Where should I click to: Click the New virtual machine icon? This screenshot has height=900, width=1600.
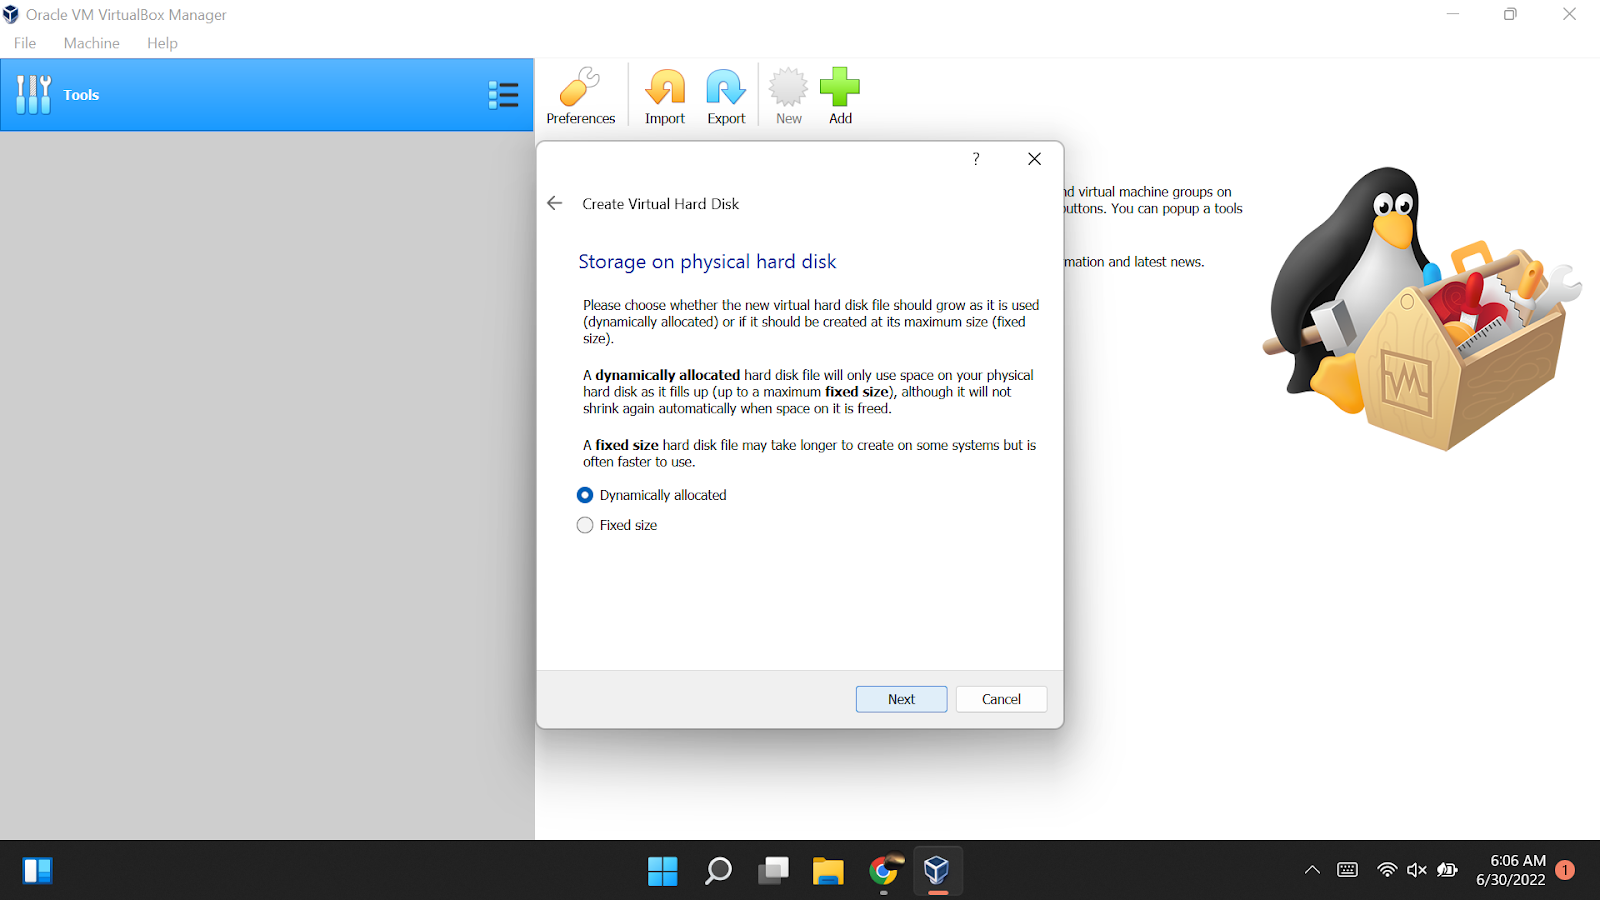788,96
